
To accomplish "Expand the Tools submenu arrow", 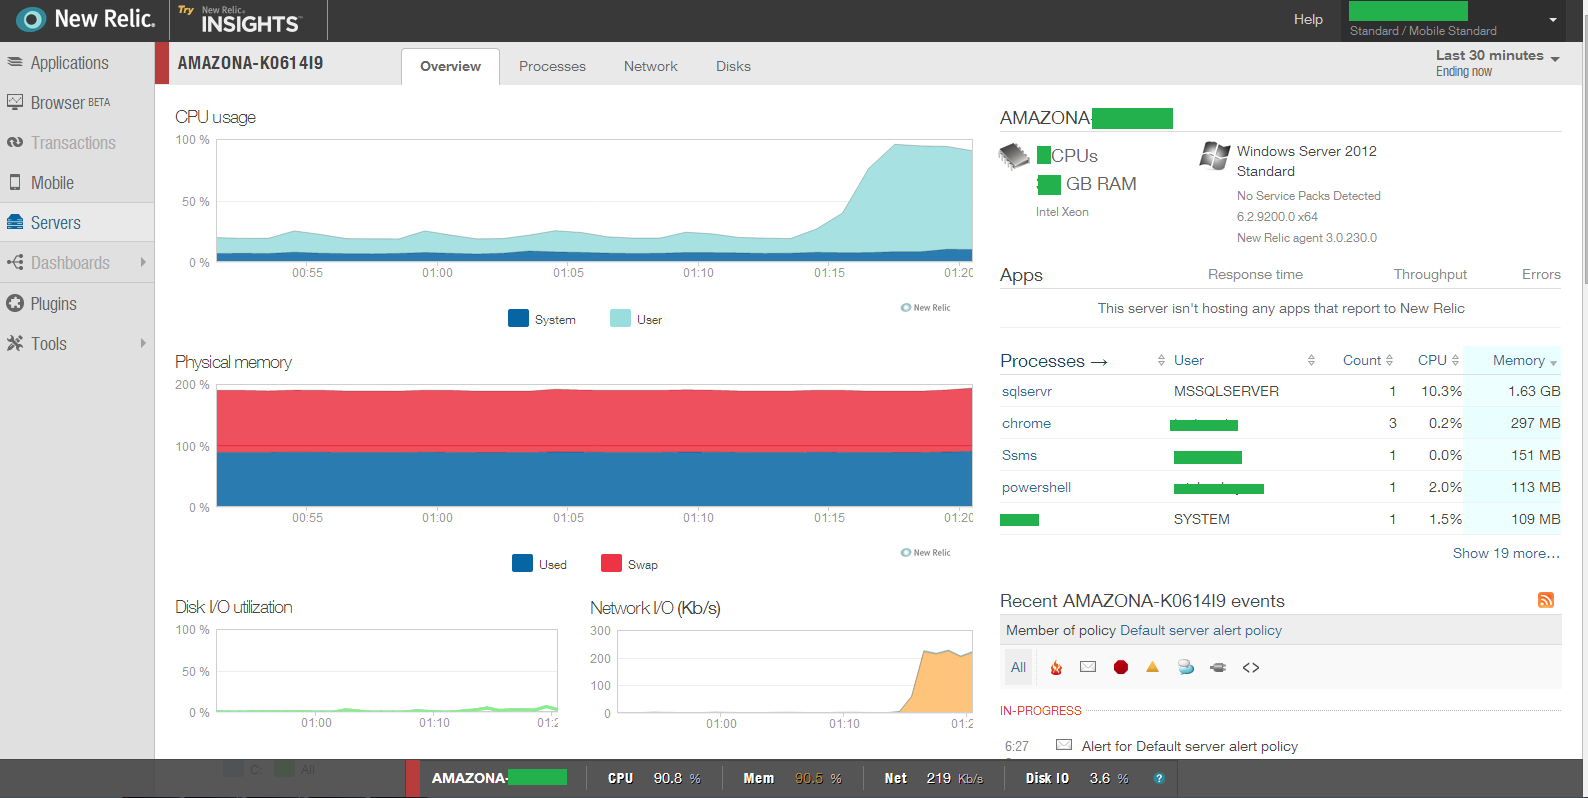I will [143, 343].
